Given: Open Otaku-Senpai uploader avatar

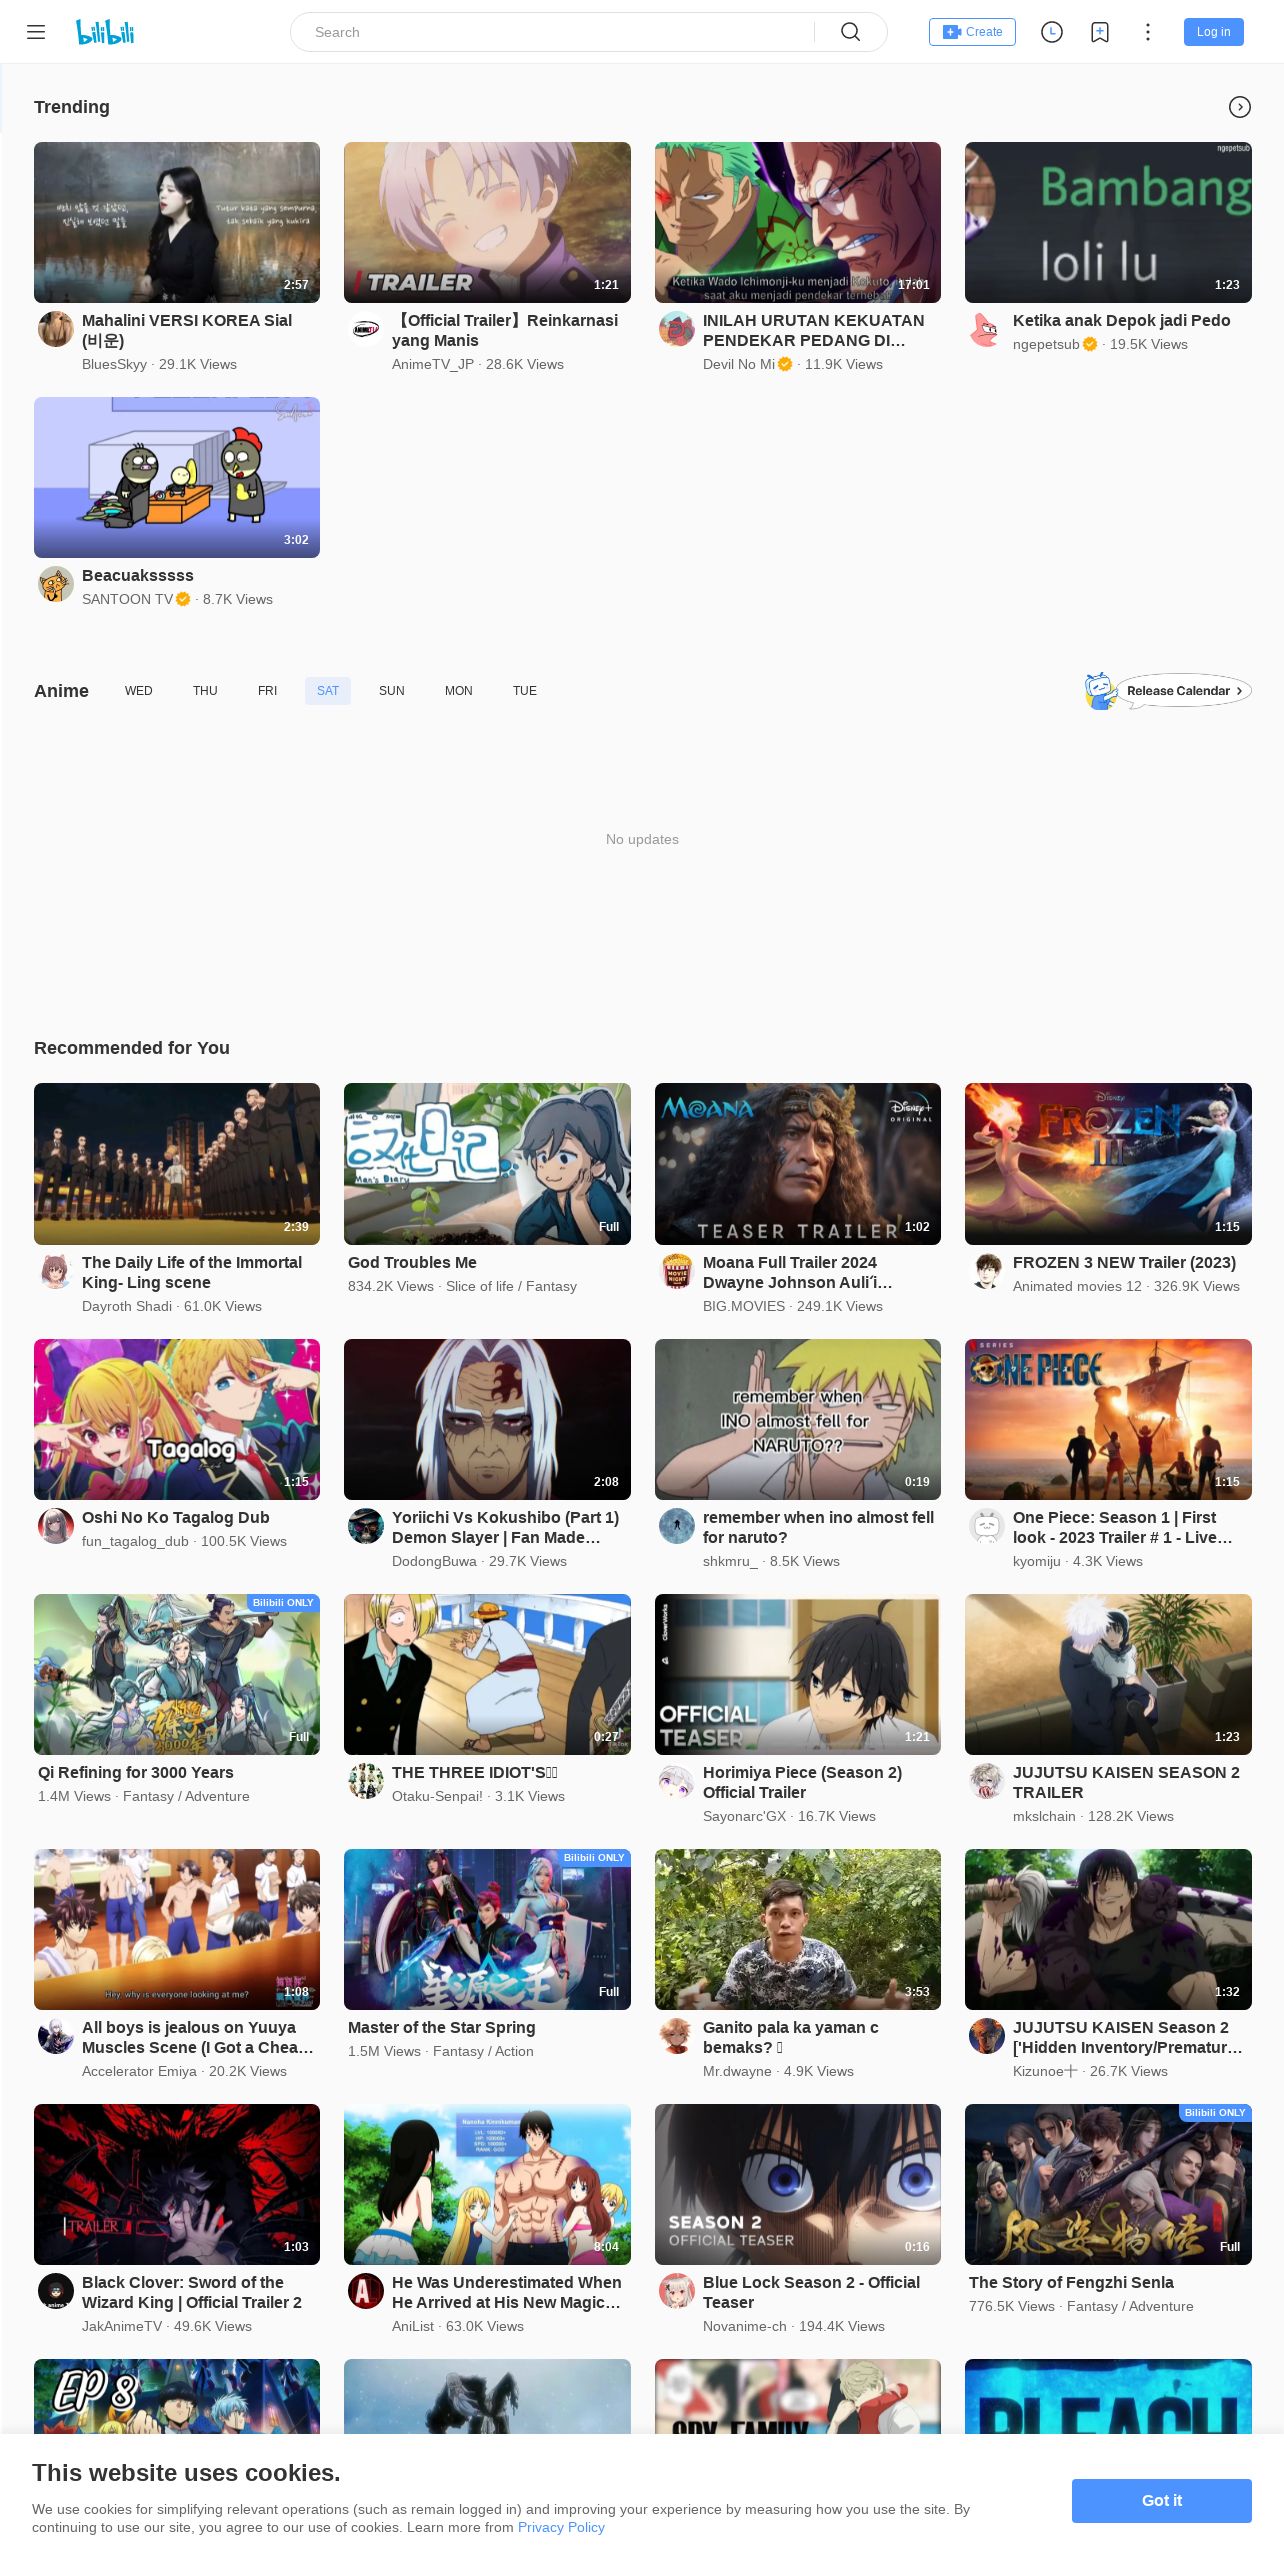Looking at the screenshot, I should (366, 1781).
